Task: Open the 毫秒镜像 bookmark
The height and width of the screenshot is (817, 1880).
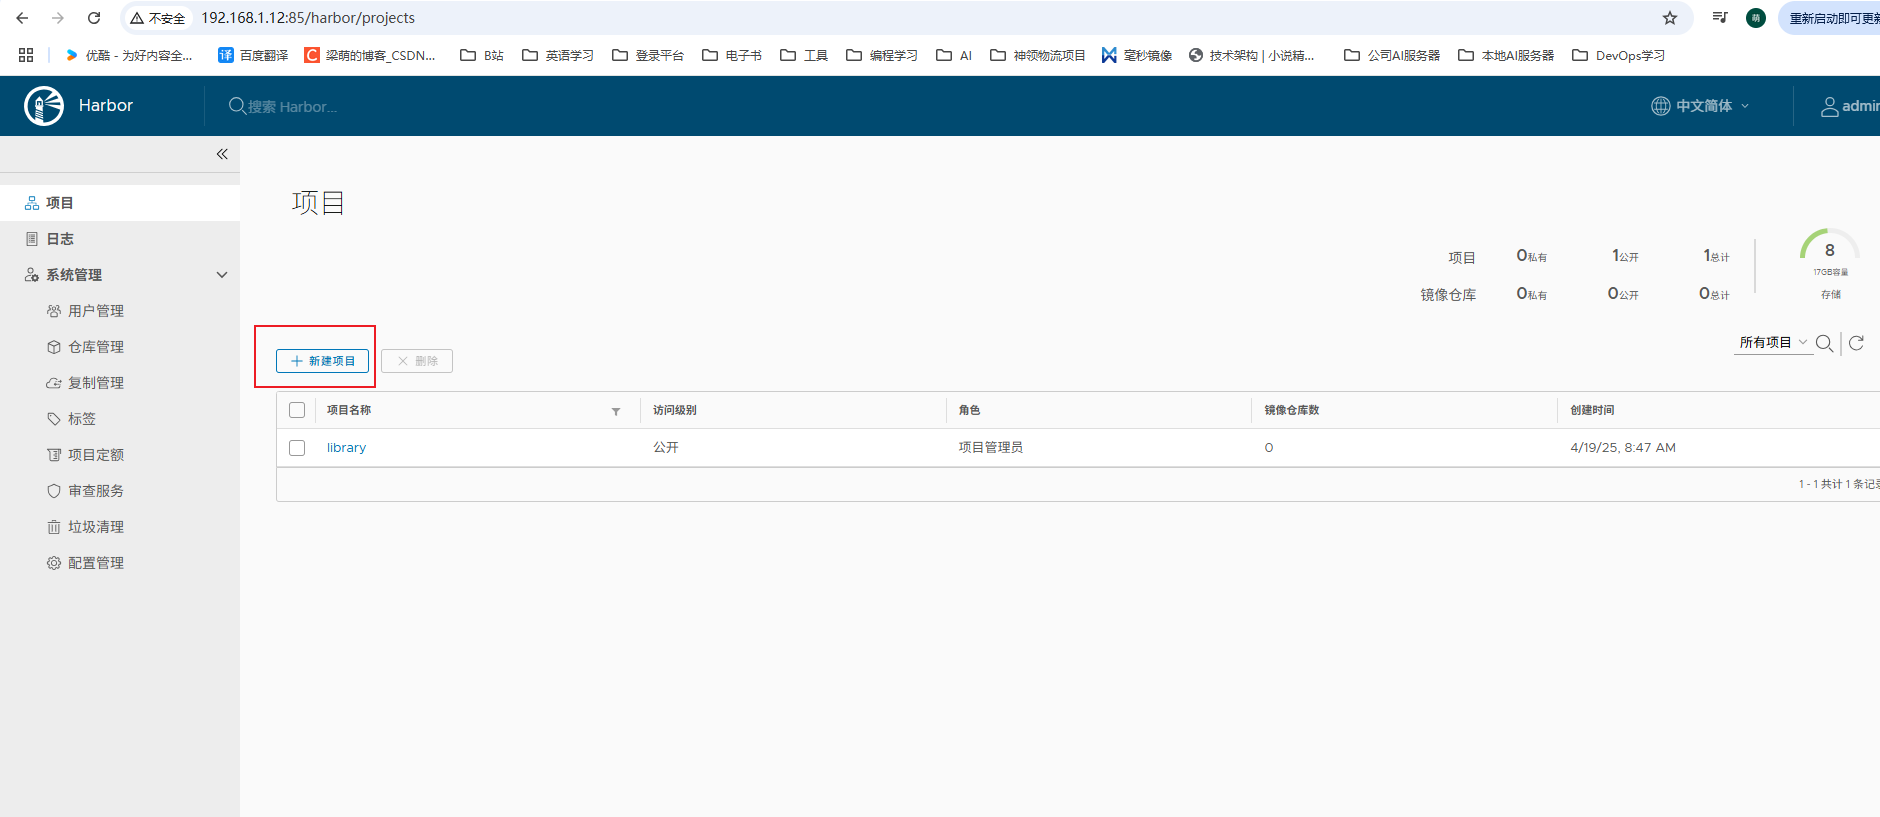Action: tap(1136, 55)
